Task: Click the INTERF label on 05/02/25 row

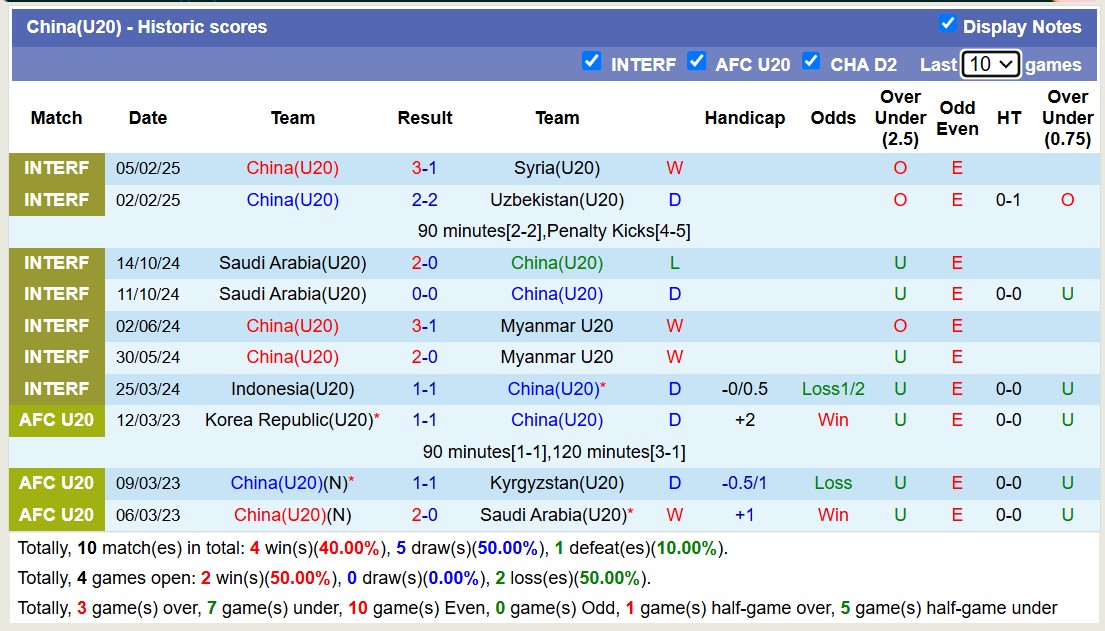Action: pos(57,168)
